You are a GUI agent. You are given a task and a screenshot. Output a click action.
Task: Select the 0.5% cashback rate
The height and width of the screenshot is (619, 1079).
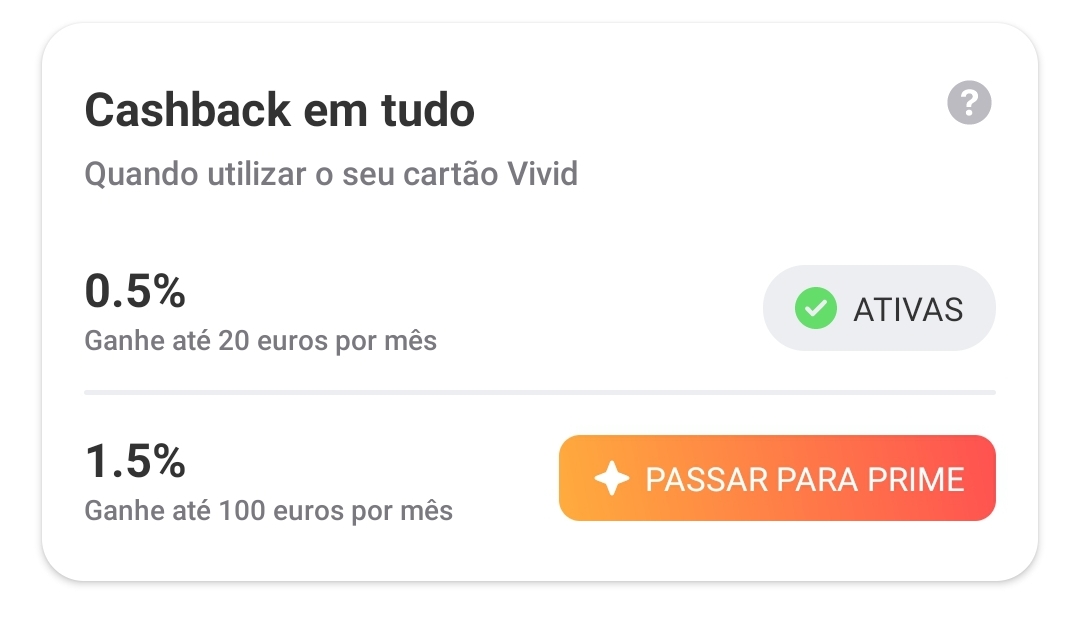[x=135, y=292]
